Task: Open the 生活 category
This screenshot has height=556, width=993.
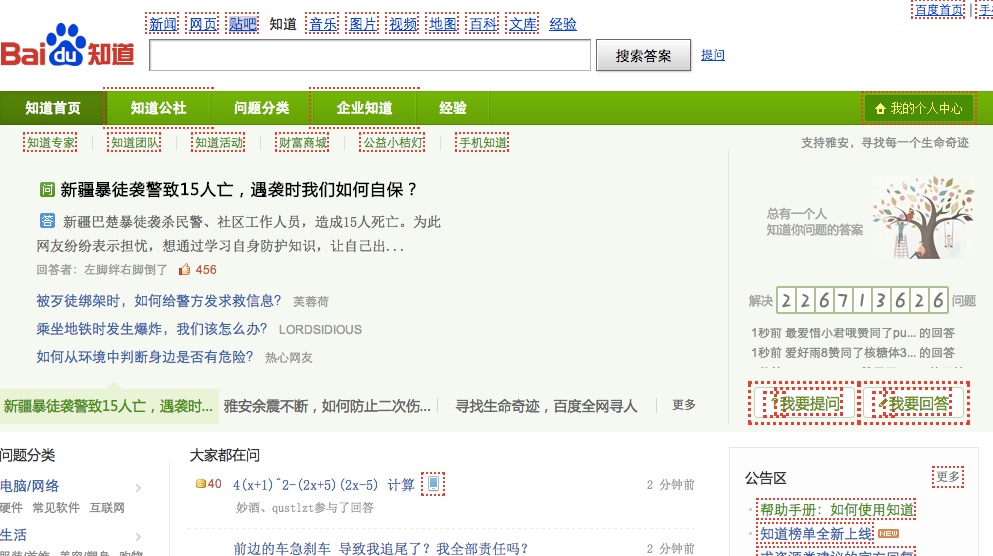Action: pos(13,535)
